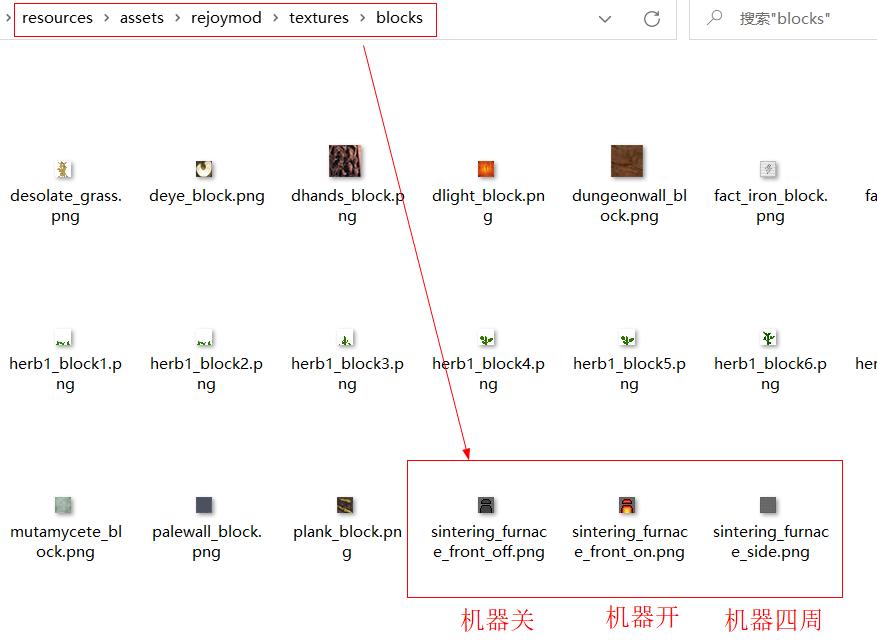The image size is (877, 640).
Task: Expand the chevron after rejoymod breadcrumb
Action: click(x=275, y=18)
